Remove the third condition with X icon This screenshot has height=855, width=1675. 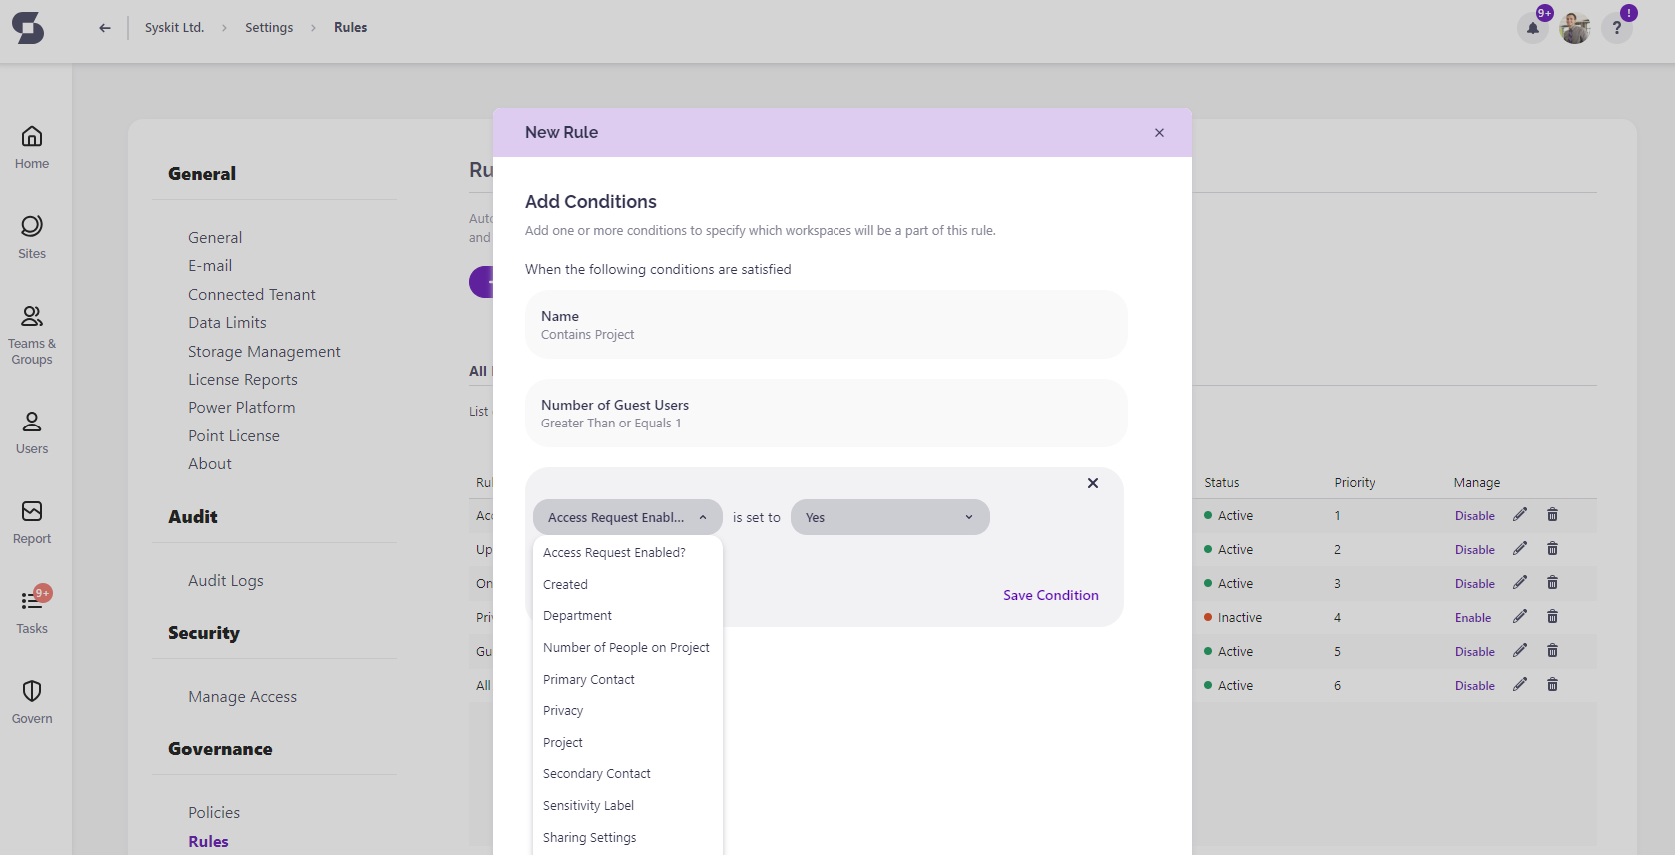[x=1093, y=483]
